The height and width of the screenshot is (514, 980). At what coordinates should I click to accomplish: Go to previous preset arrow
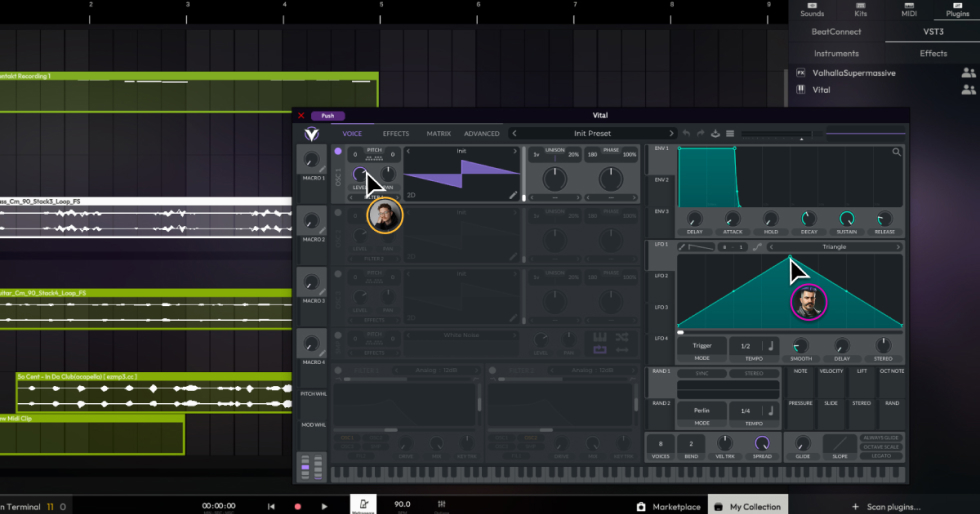click(514, 133)
